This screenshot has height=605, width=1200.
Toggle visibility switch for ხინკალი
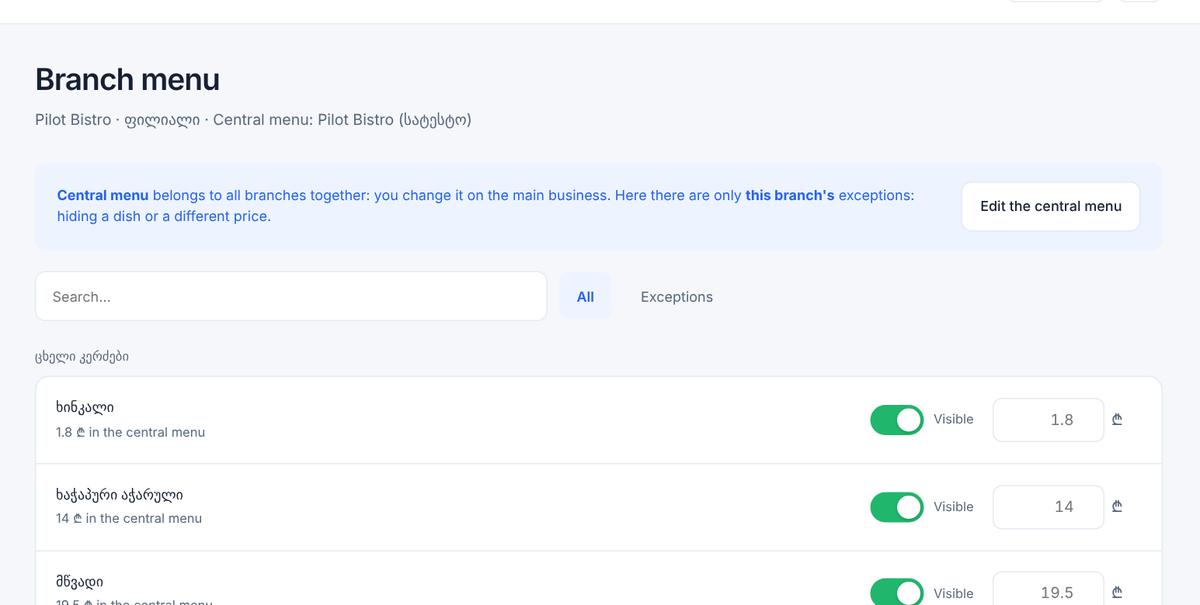(x=897, y=420)
